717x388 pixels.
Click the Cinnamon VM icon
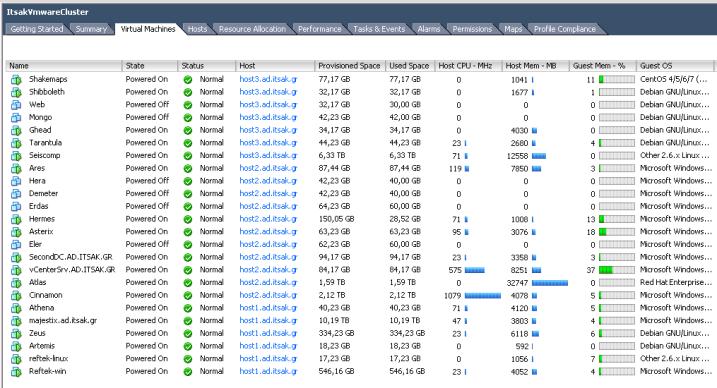tap(16, 295)
